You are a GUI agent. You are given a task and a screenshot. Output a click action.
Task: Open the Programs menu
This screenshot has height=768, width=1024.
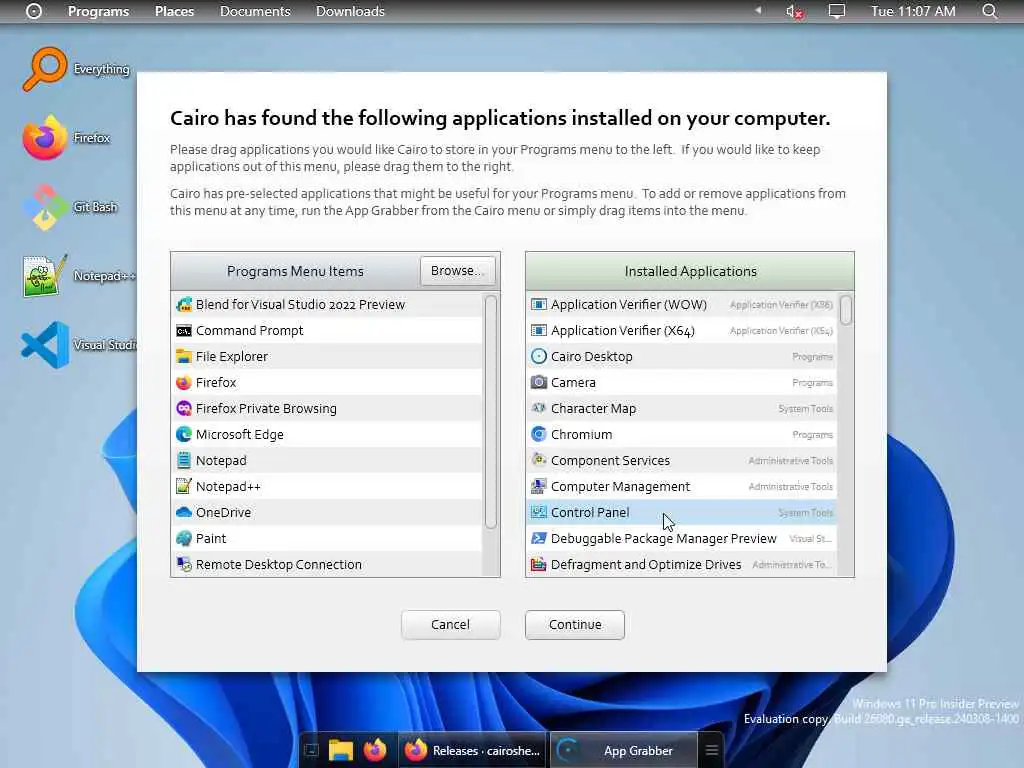pos(99,11)
